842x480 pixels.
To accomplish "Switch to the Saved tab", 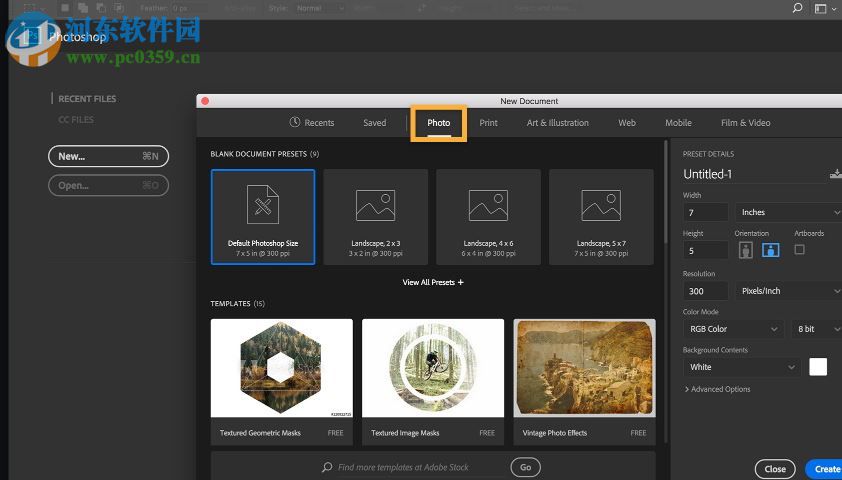I will click(374, 123).
